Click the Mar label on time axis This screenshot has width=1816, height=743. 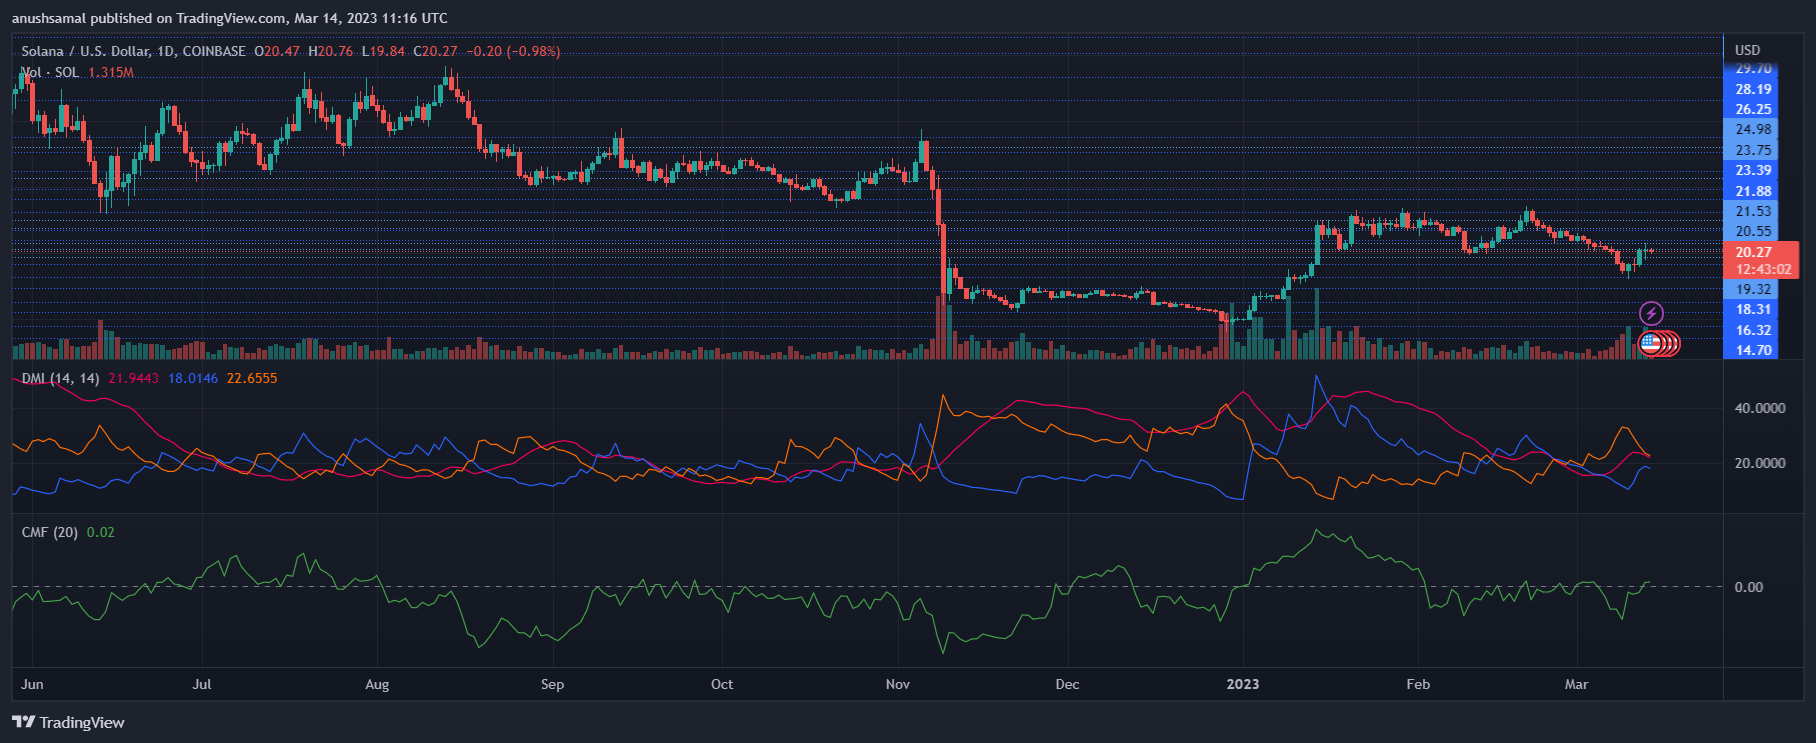(1575, 684)
